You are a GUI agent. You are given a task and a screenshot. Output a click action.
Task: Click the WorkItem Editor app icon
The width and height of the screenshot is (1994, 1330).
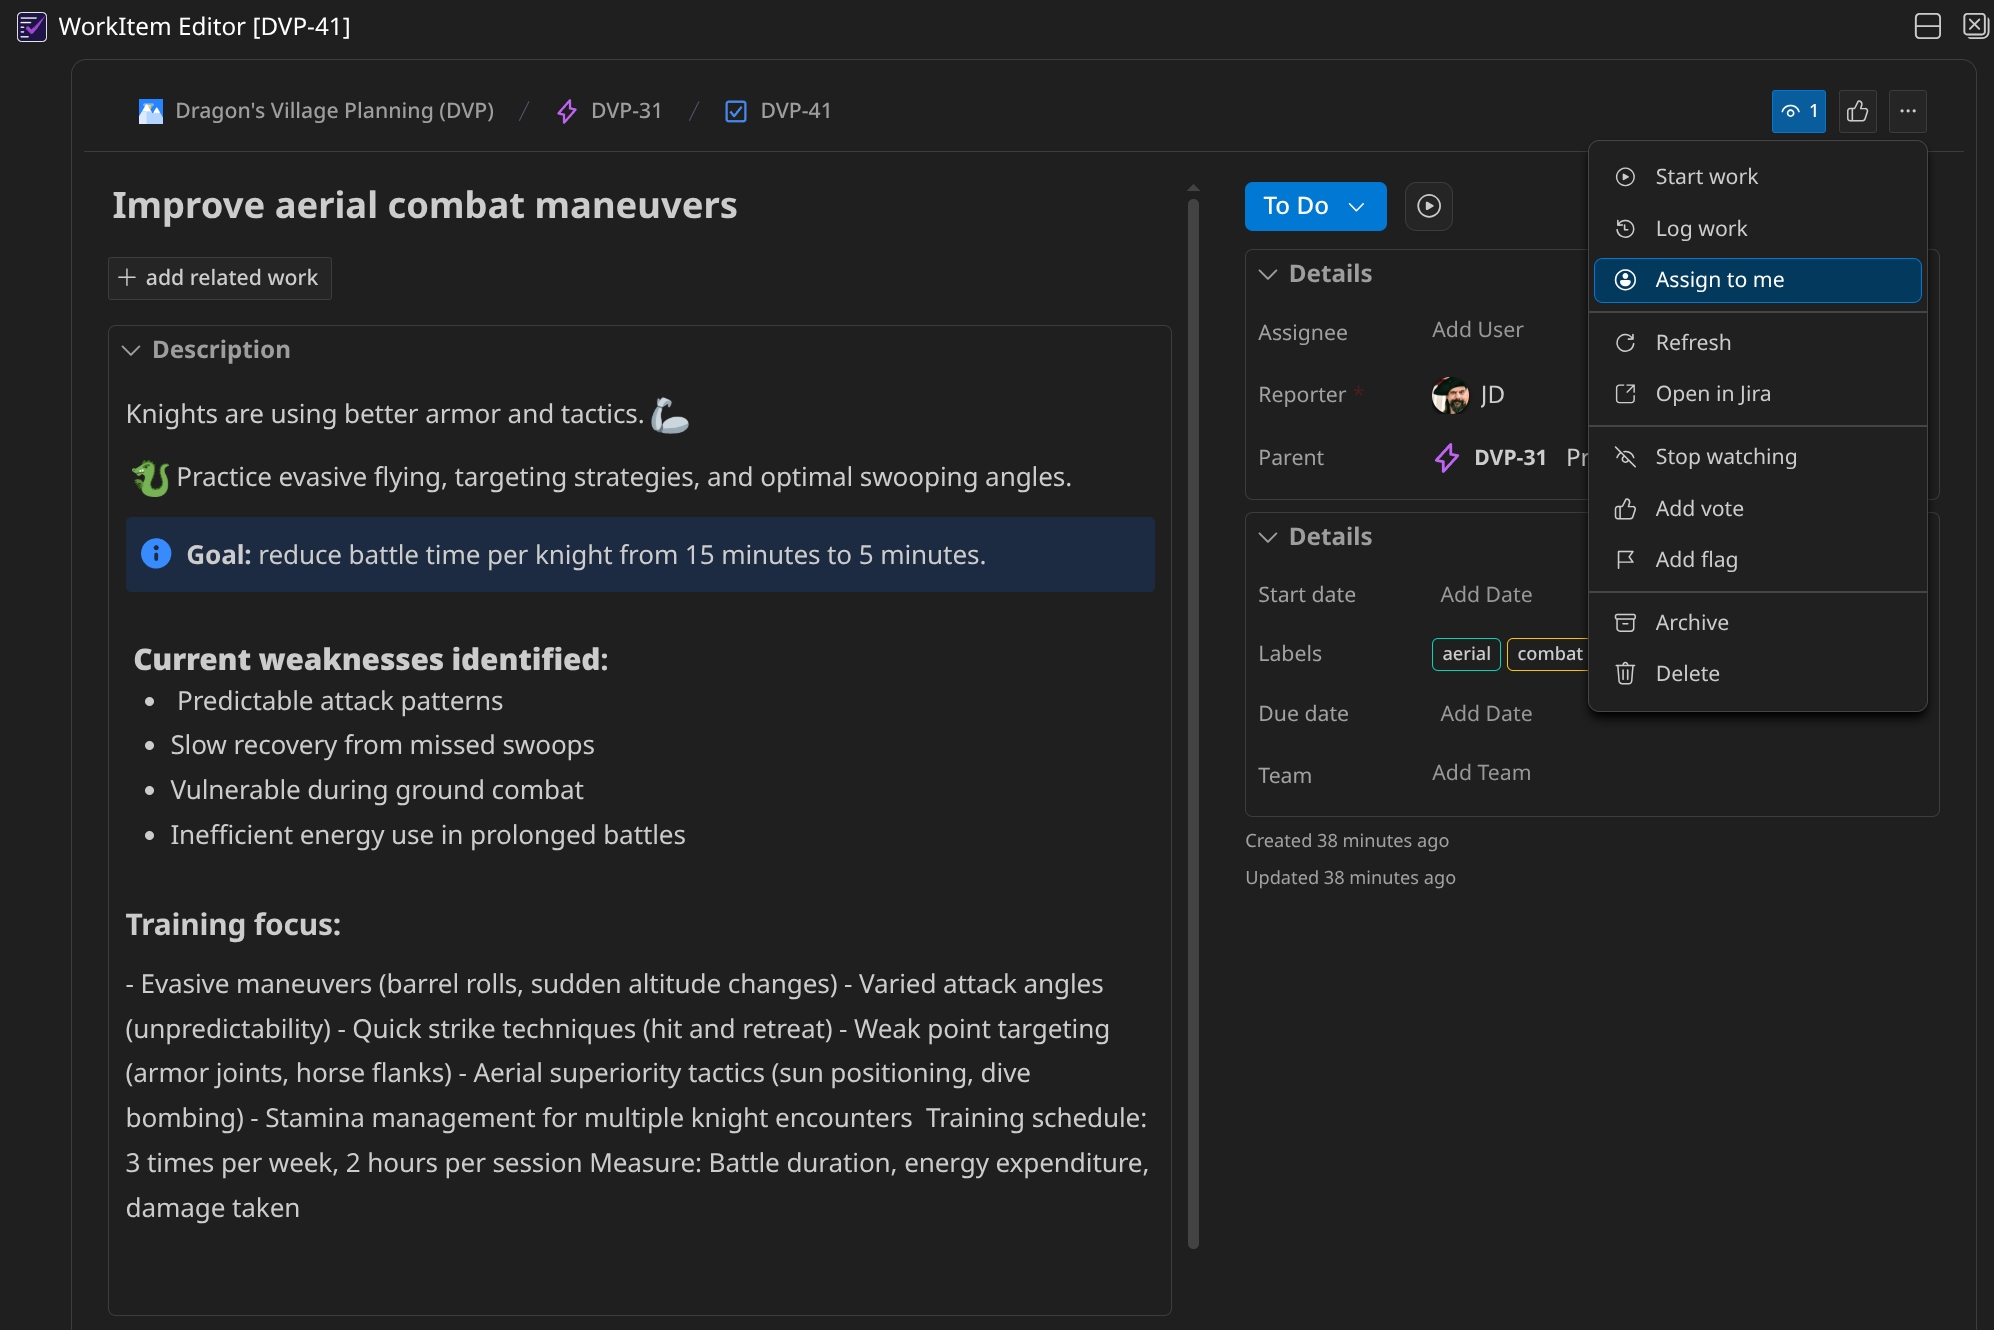[31, 26]
